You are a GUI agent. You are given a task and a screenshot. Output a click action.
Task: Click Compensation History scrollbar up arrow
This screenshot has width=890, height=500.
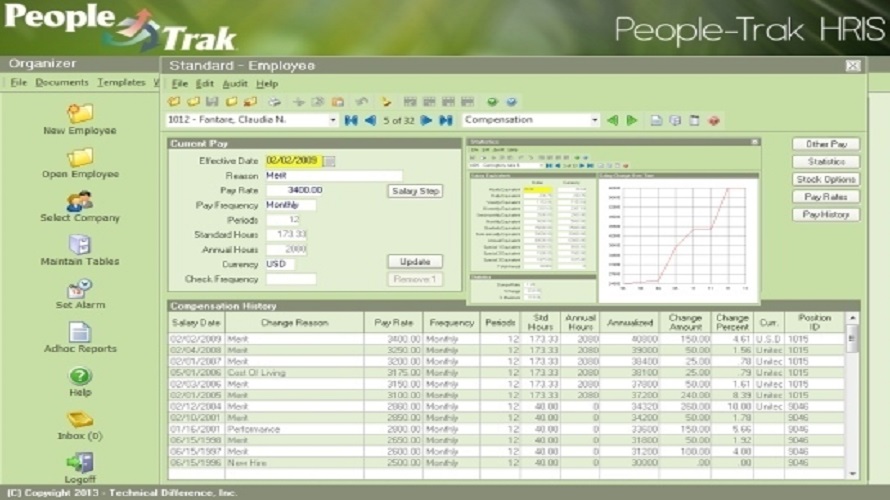852,318
